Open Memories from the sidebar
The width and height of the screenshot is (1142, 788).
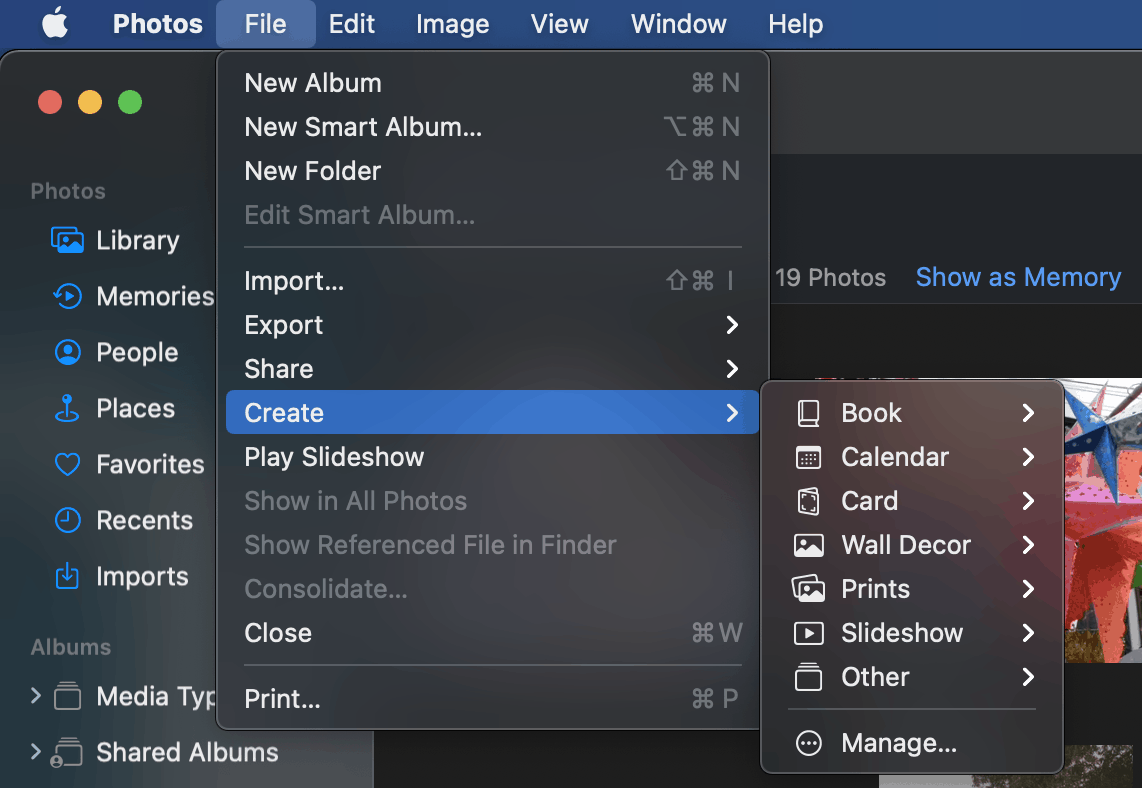(67, 296)
